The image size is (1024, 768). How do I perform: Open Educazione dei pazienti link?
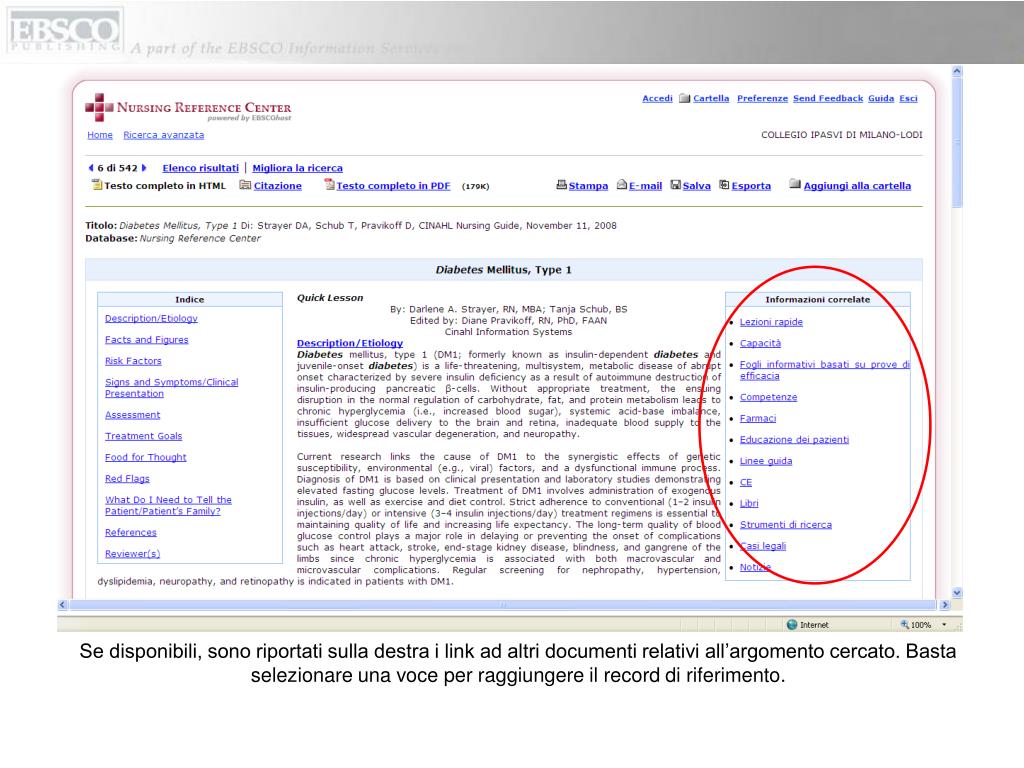pyautogui.click(x=794, y=440)
